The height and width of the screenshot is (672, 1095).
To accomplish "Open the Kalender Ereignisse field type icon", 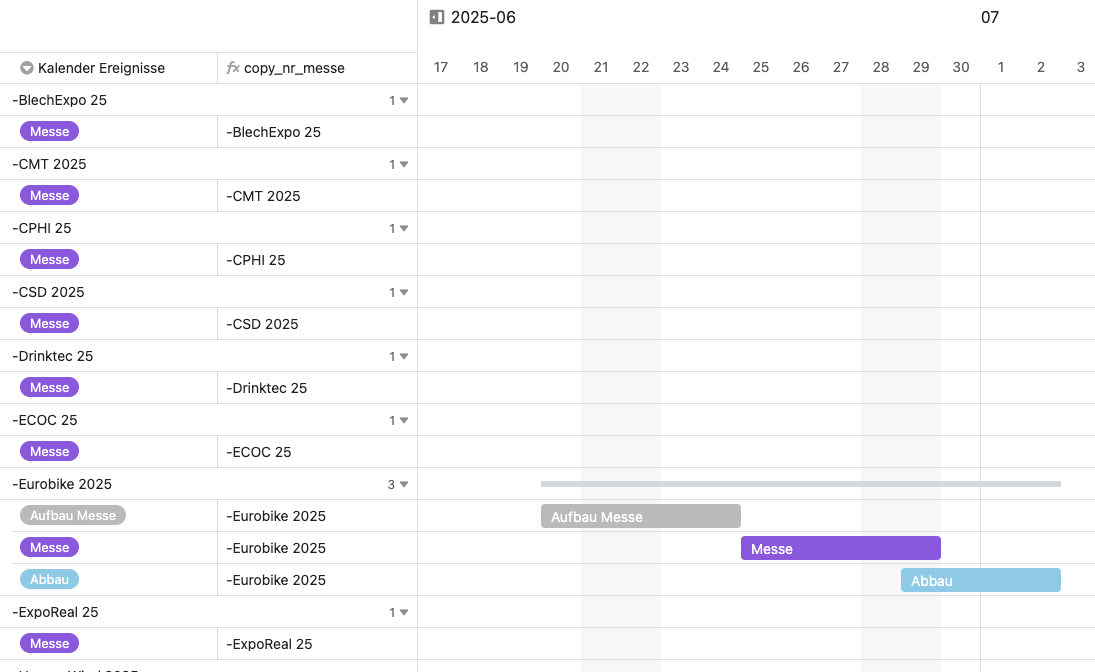I will (x=27, y=68).
